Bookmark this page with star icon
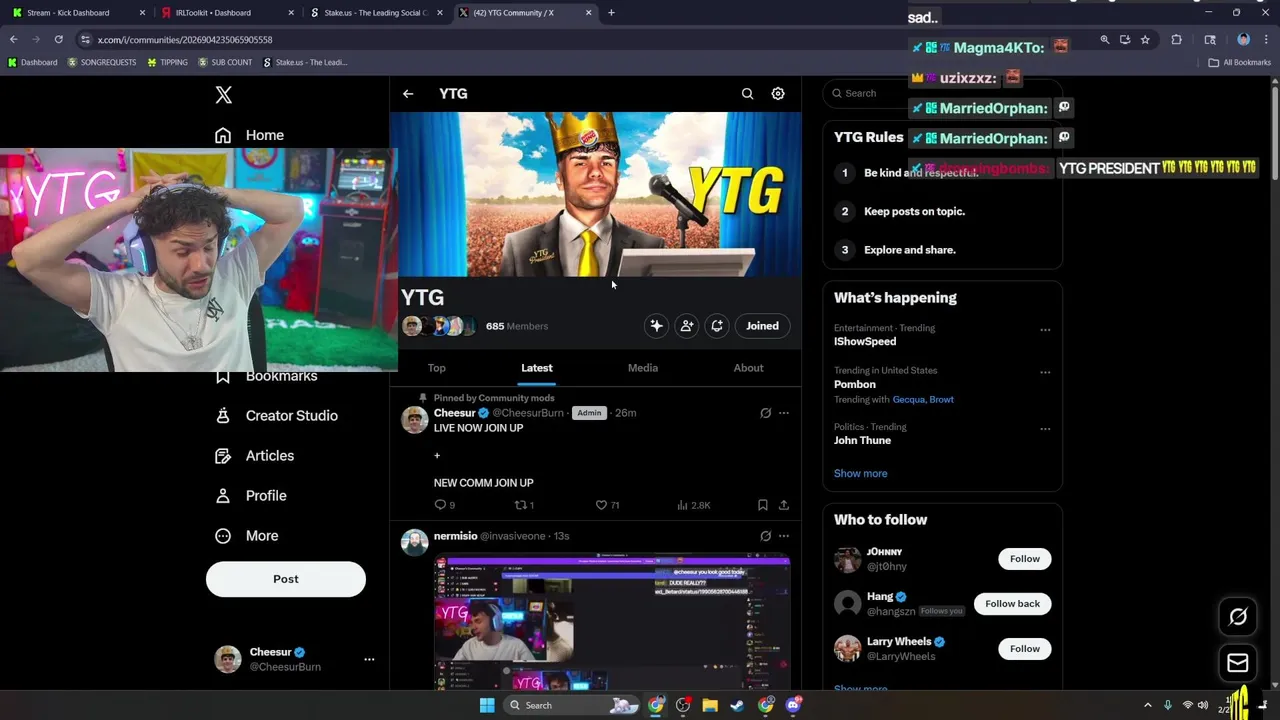This screenshot has width=1280, height=720. click(1145, 39)
